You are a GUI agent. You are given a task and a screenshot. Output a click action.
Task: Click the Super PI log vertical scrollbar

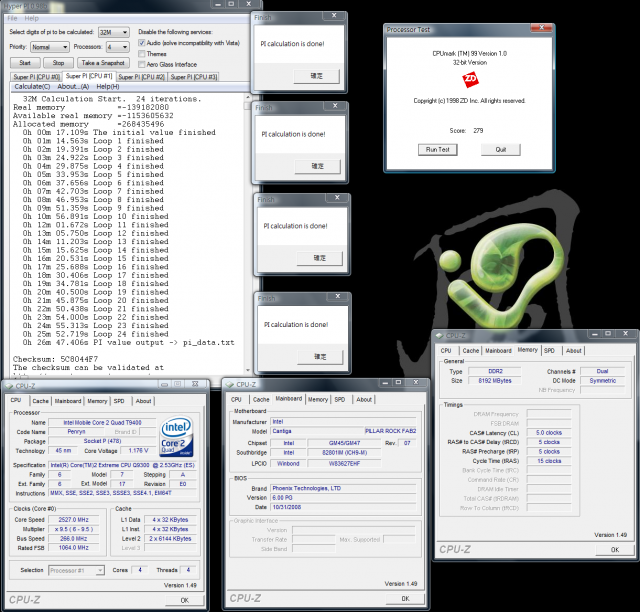[247, 234]
